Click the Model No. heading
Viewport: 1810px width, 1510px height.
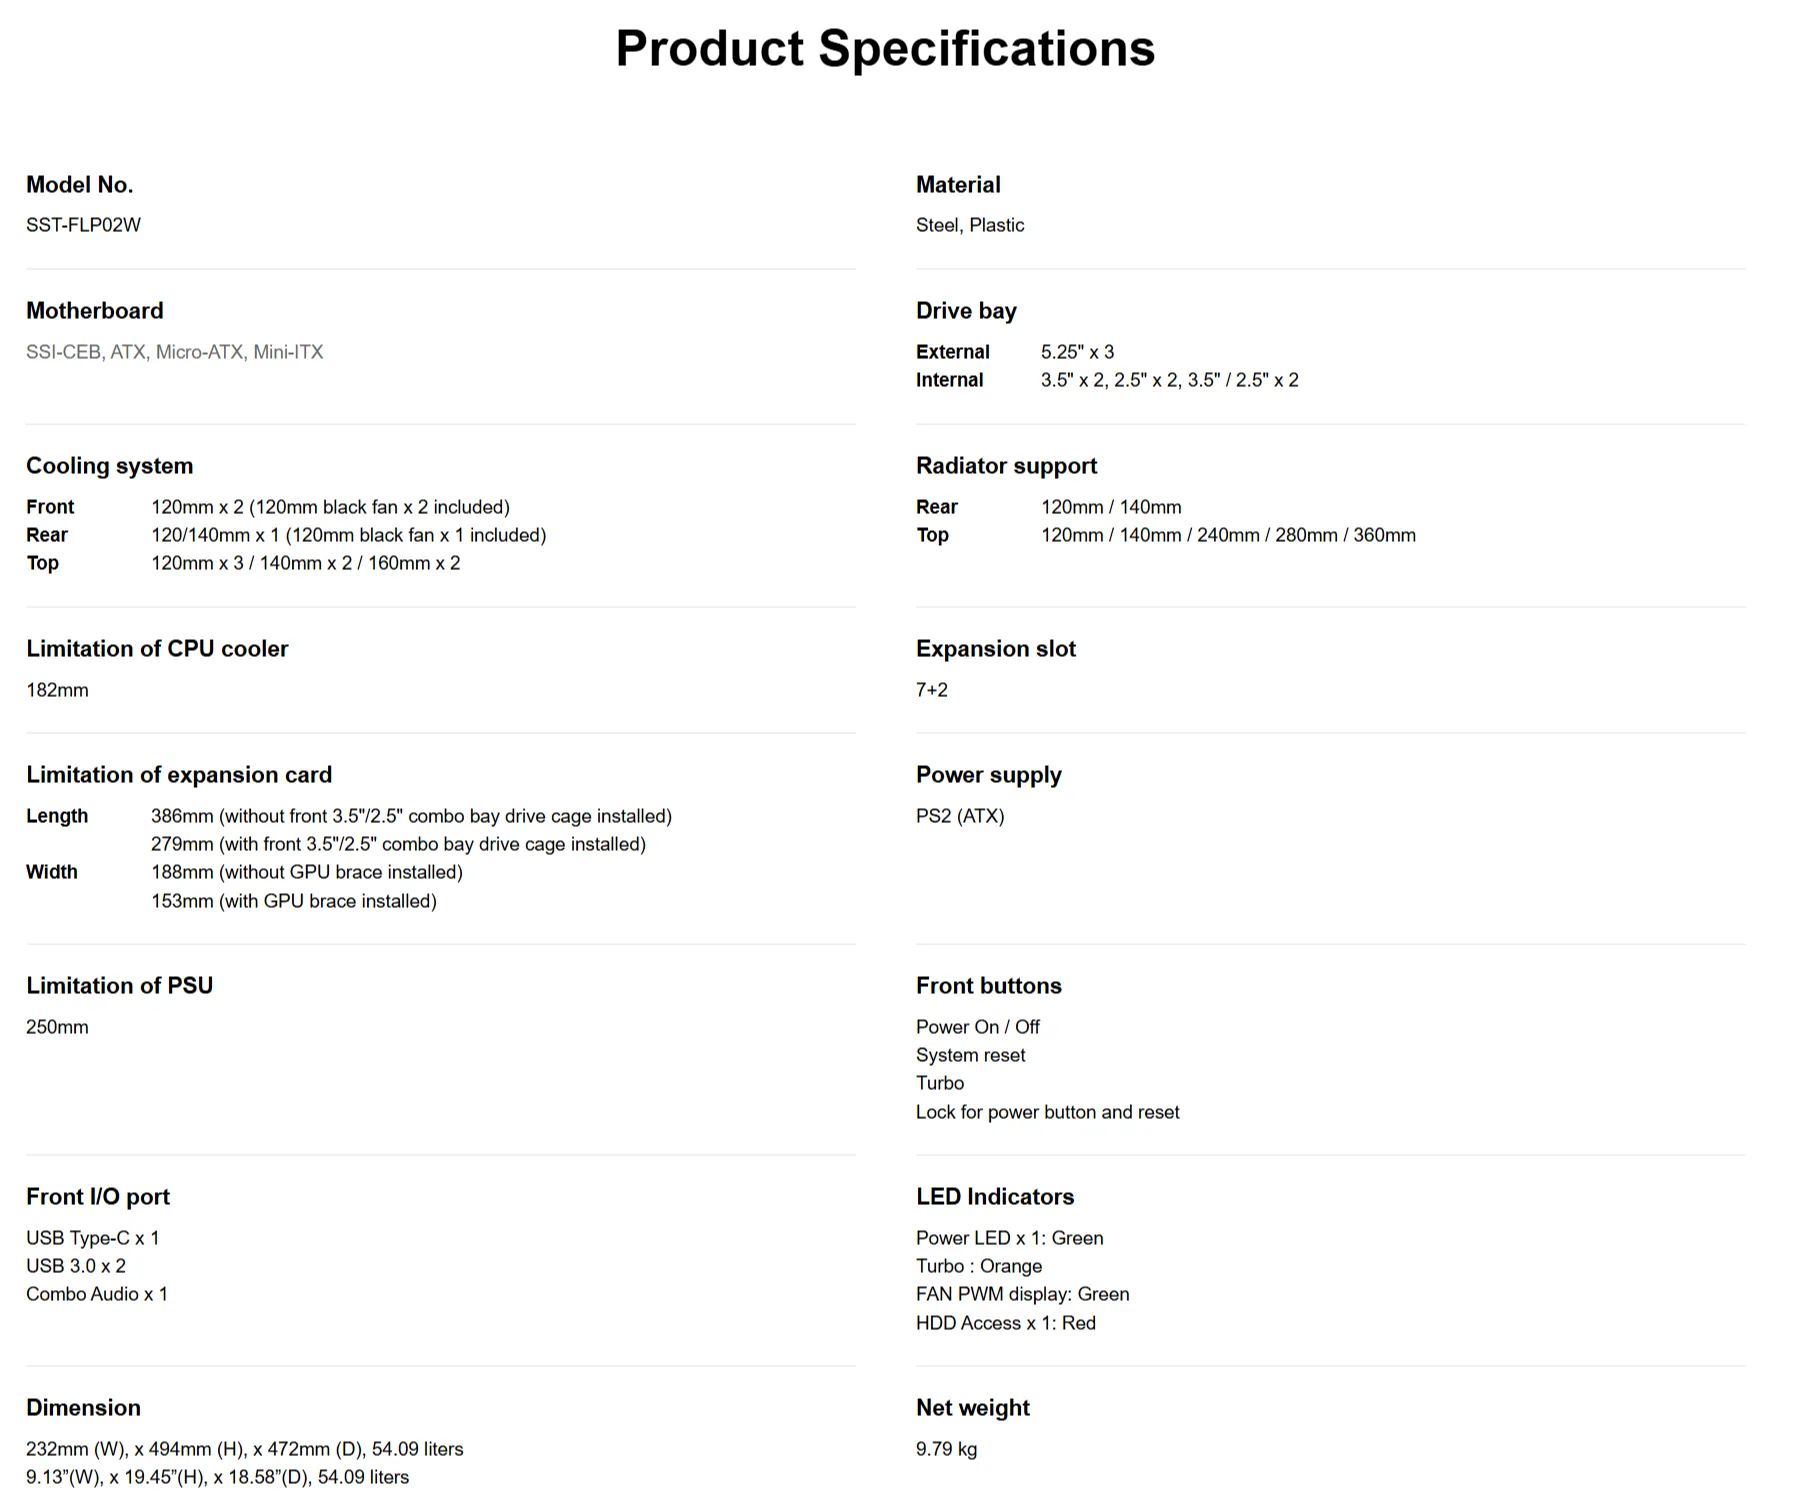coord(79,185)
